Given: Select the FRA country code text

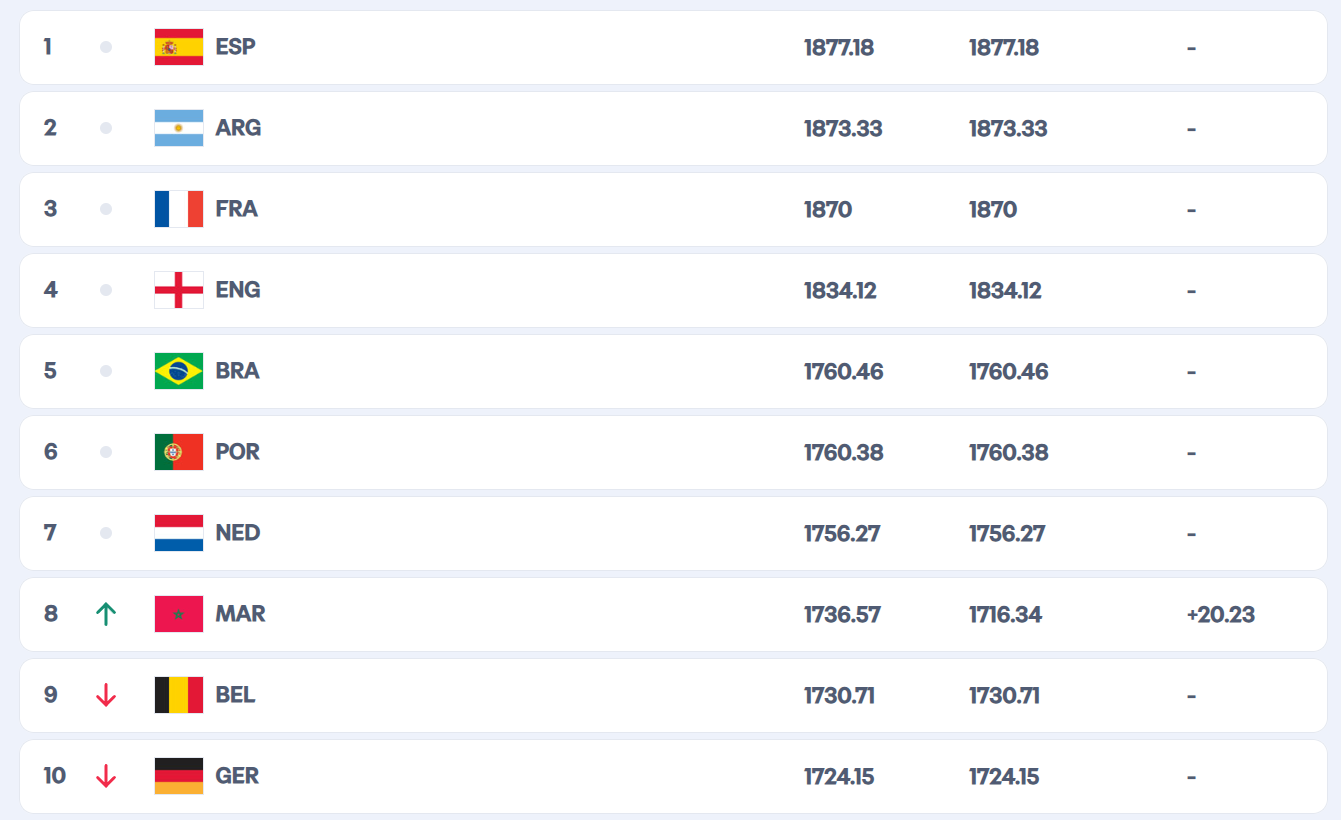Looking at the screenshot, I should tap(236, 209).
